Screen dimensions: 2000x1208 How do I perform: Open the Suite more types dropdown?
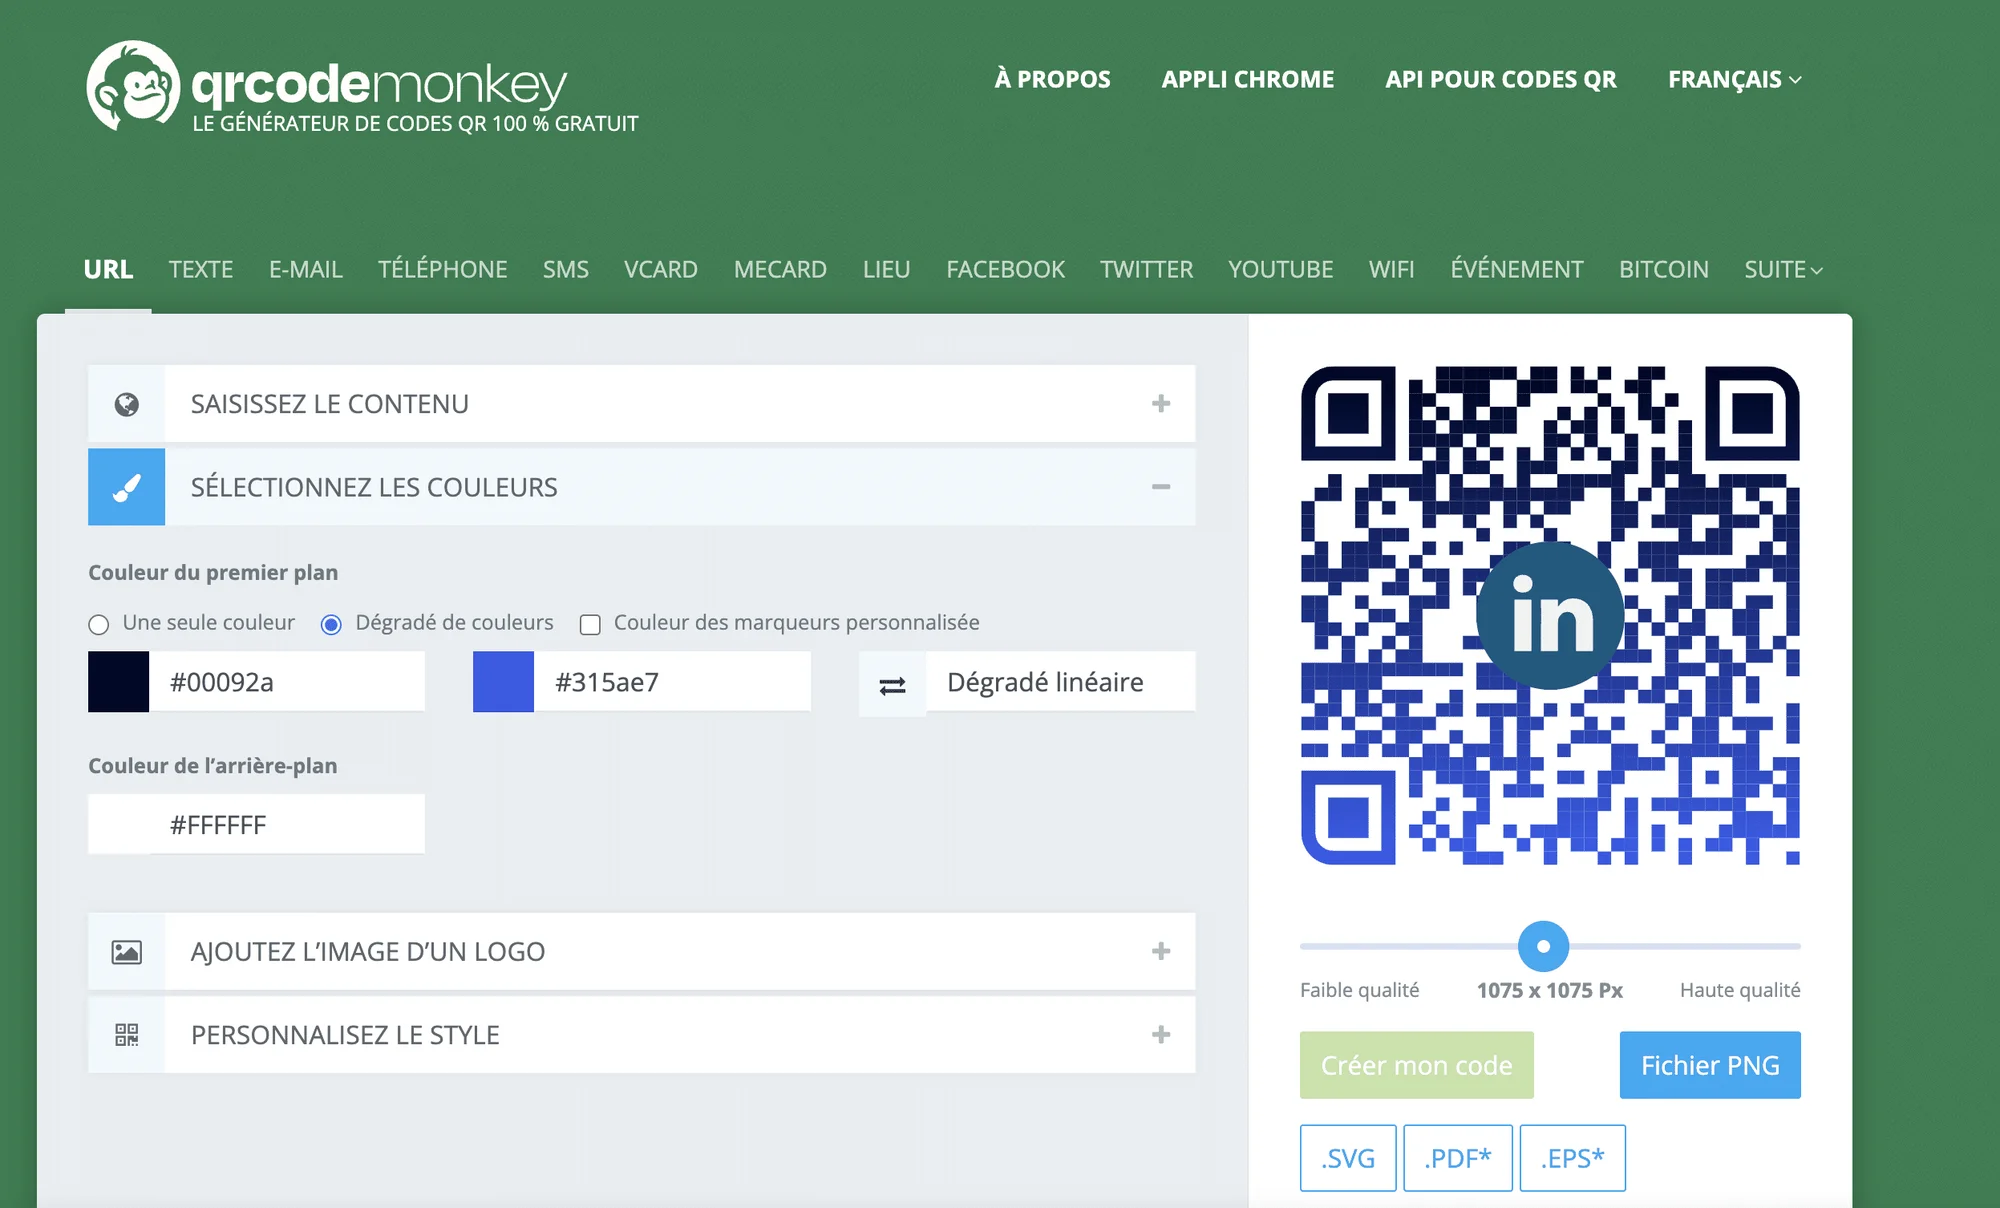point(1784,269)
